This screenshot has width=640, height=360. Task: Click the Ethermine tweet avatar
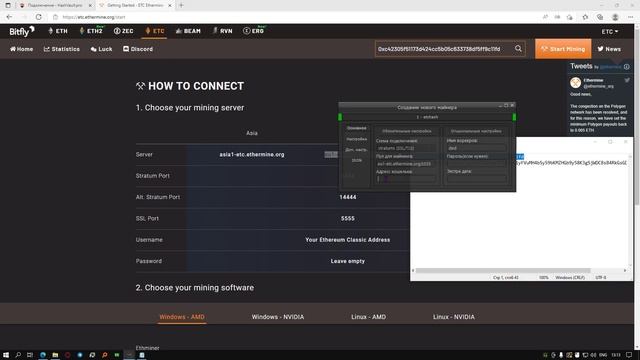click(575, 82)
